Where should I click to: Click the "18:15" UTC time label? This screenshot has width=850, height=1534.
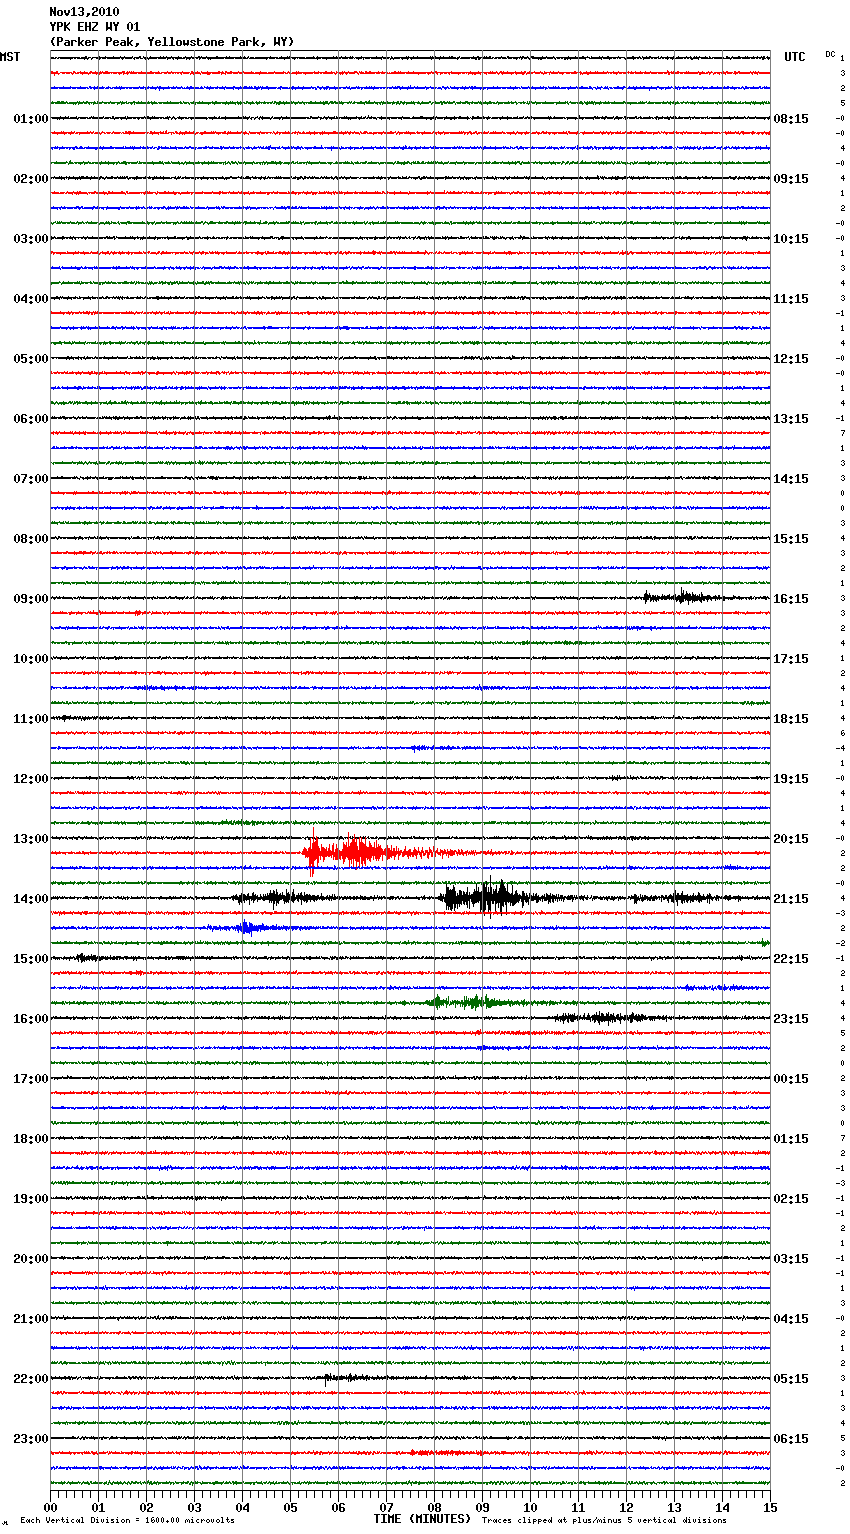coord(791,719)
